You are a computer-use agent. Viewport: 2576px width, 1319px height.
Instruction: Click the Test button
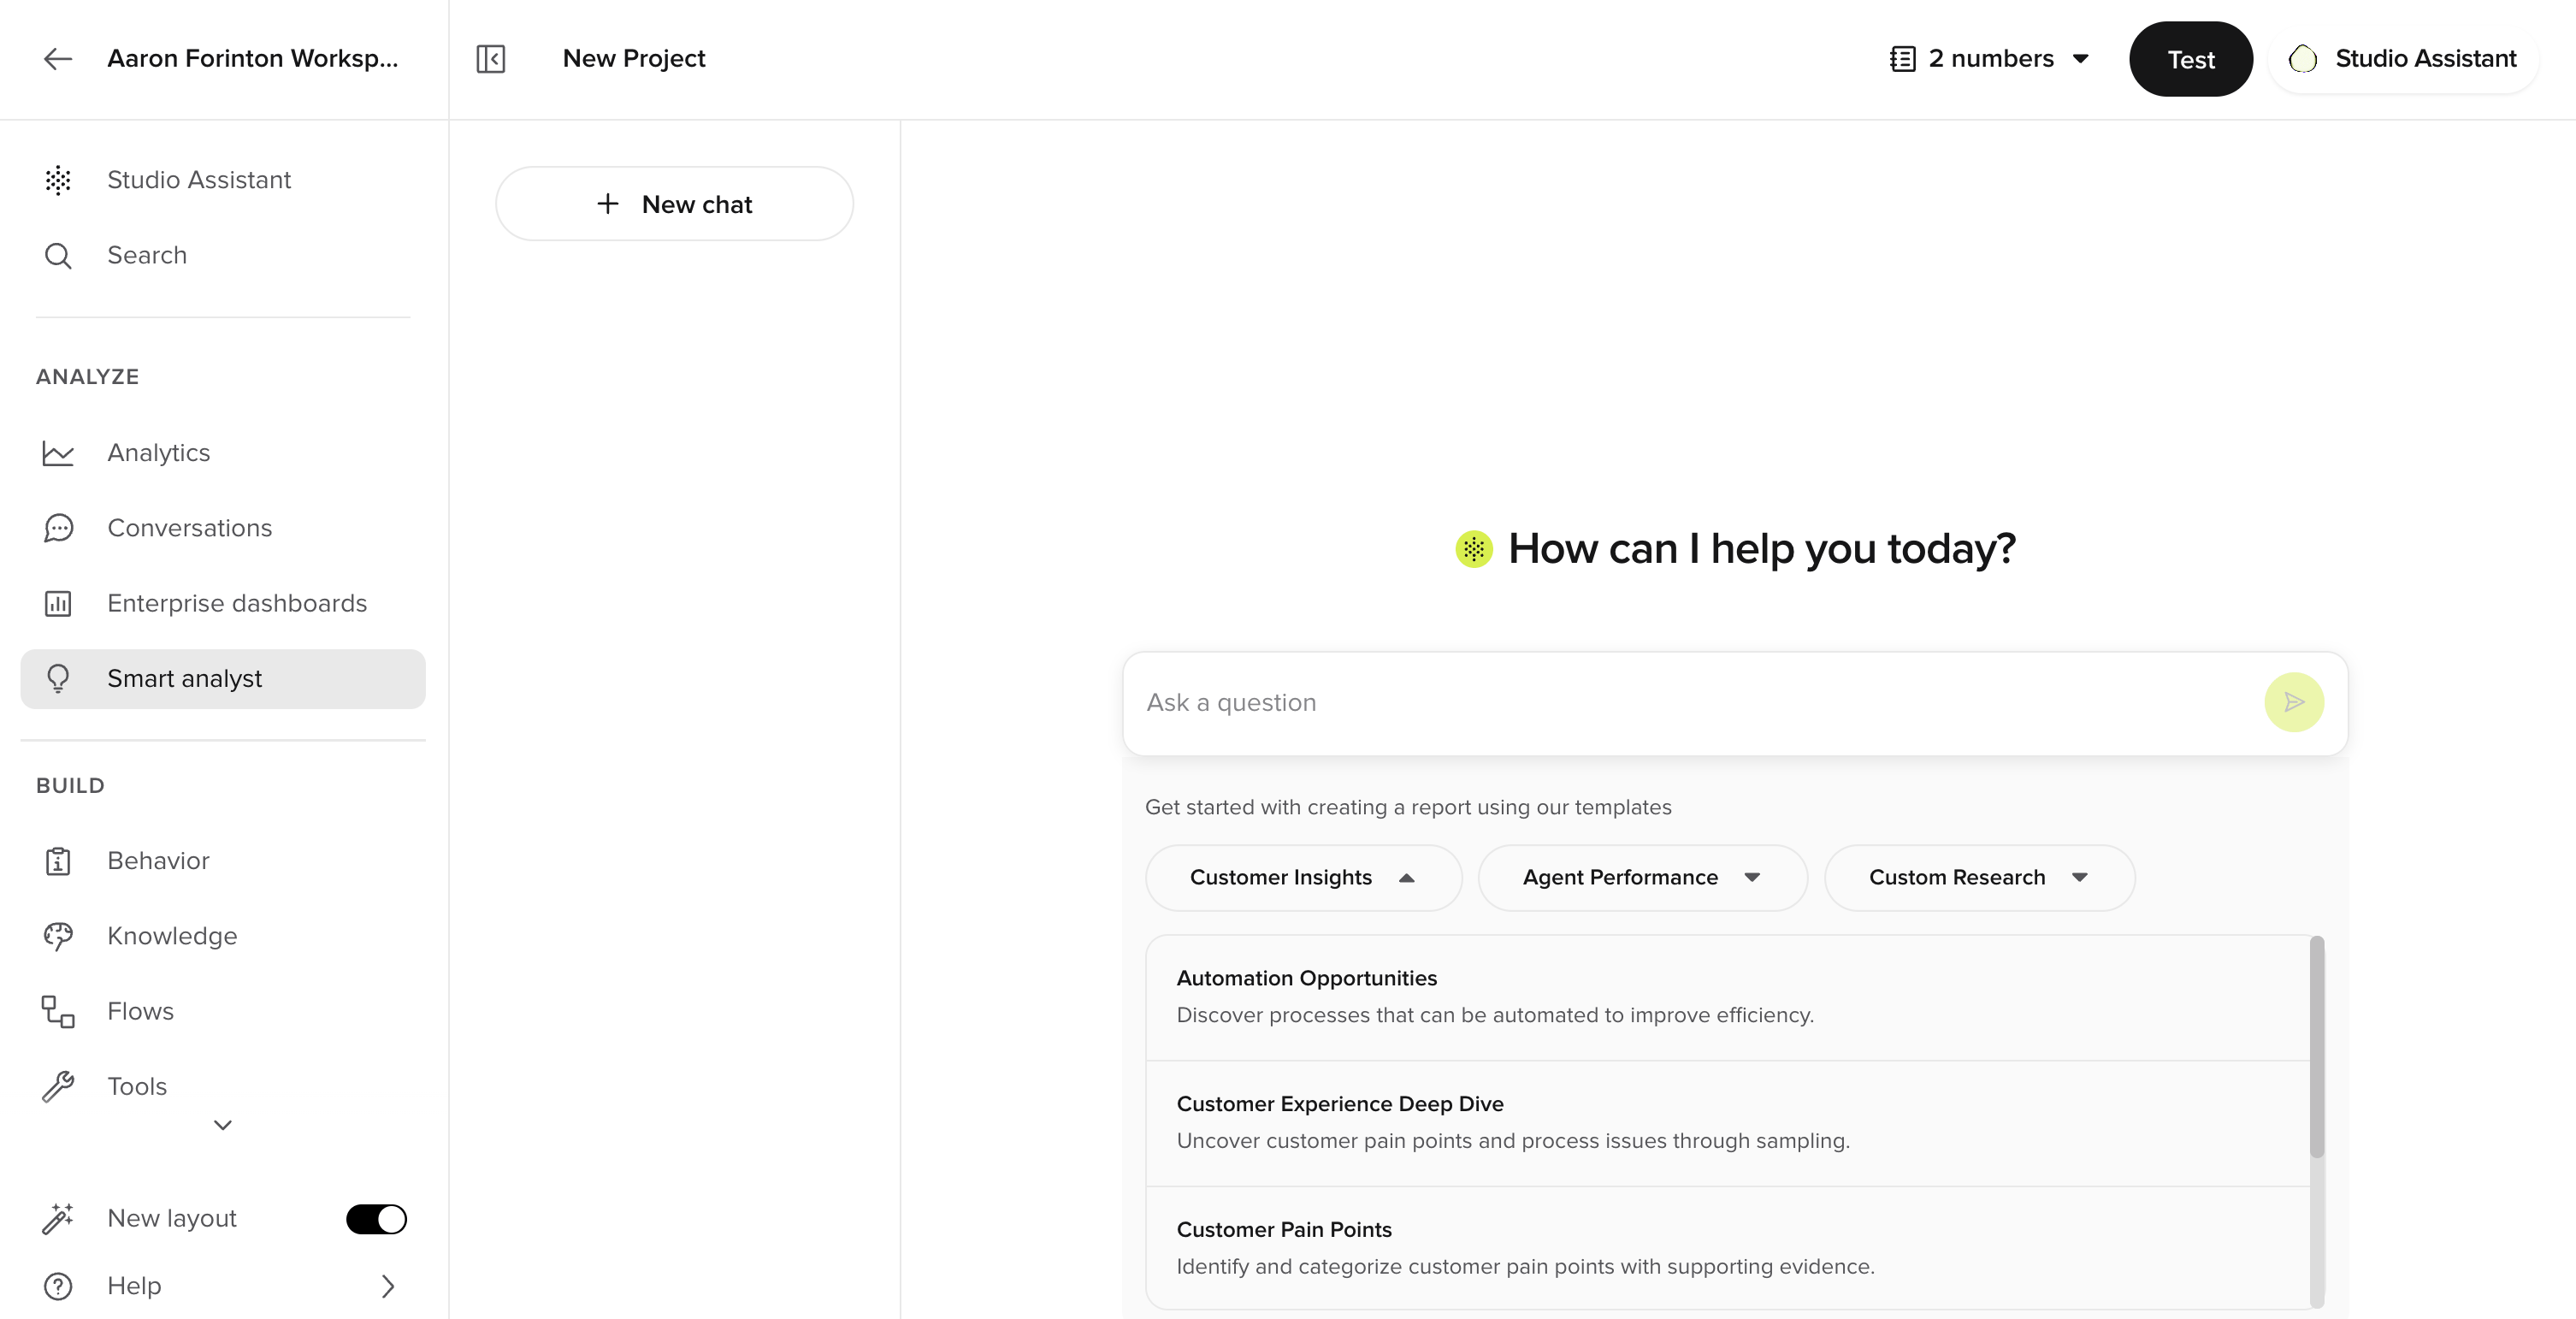[x=2190, y=59]
